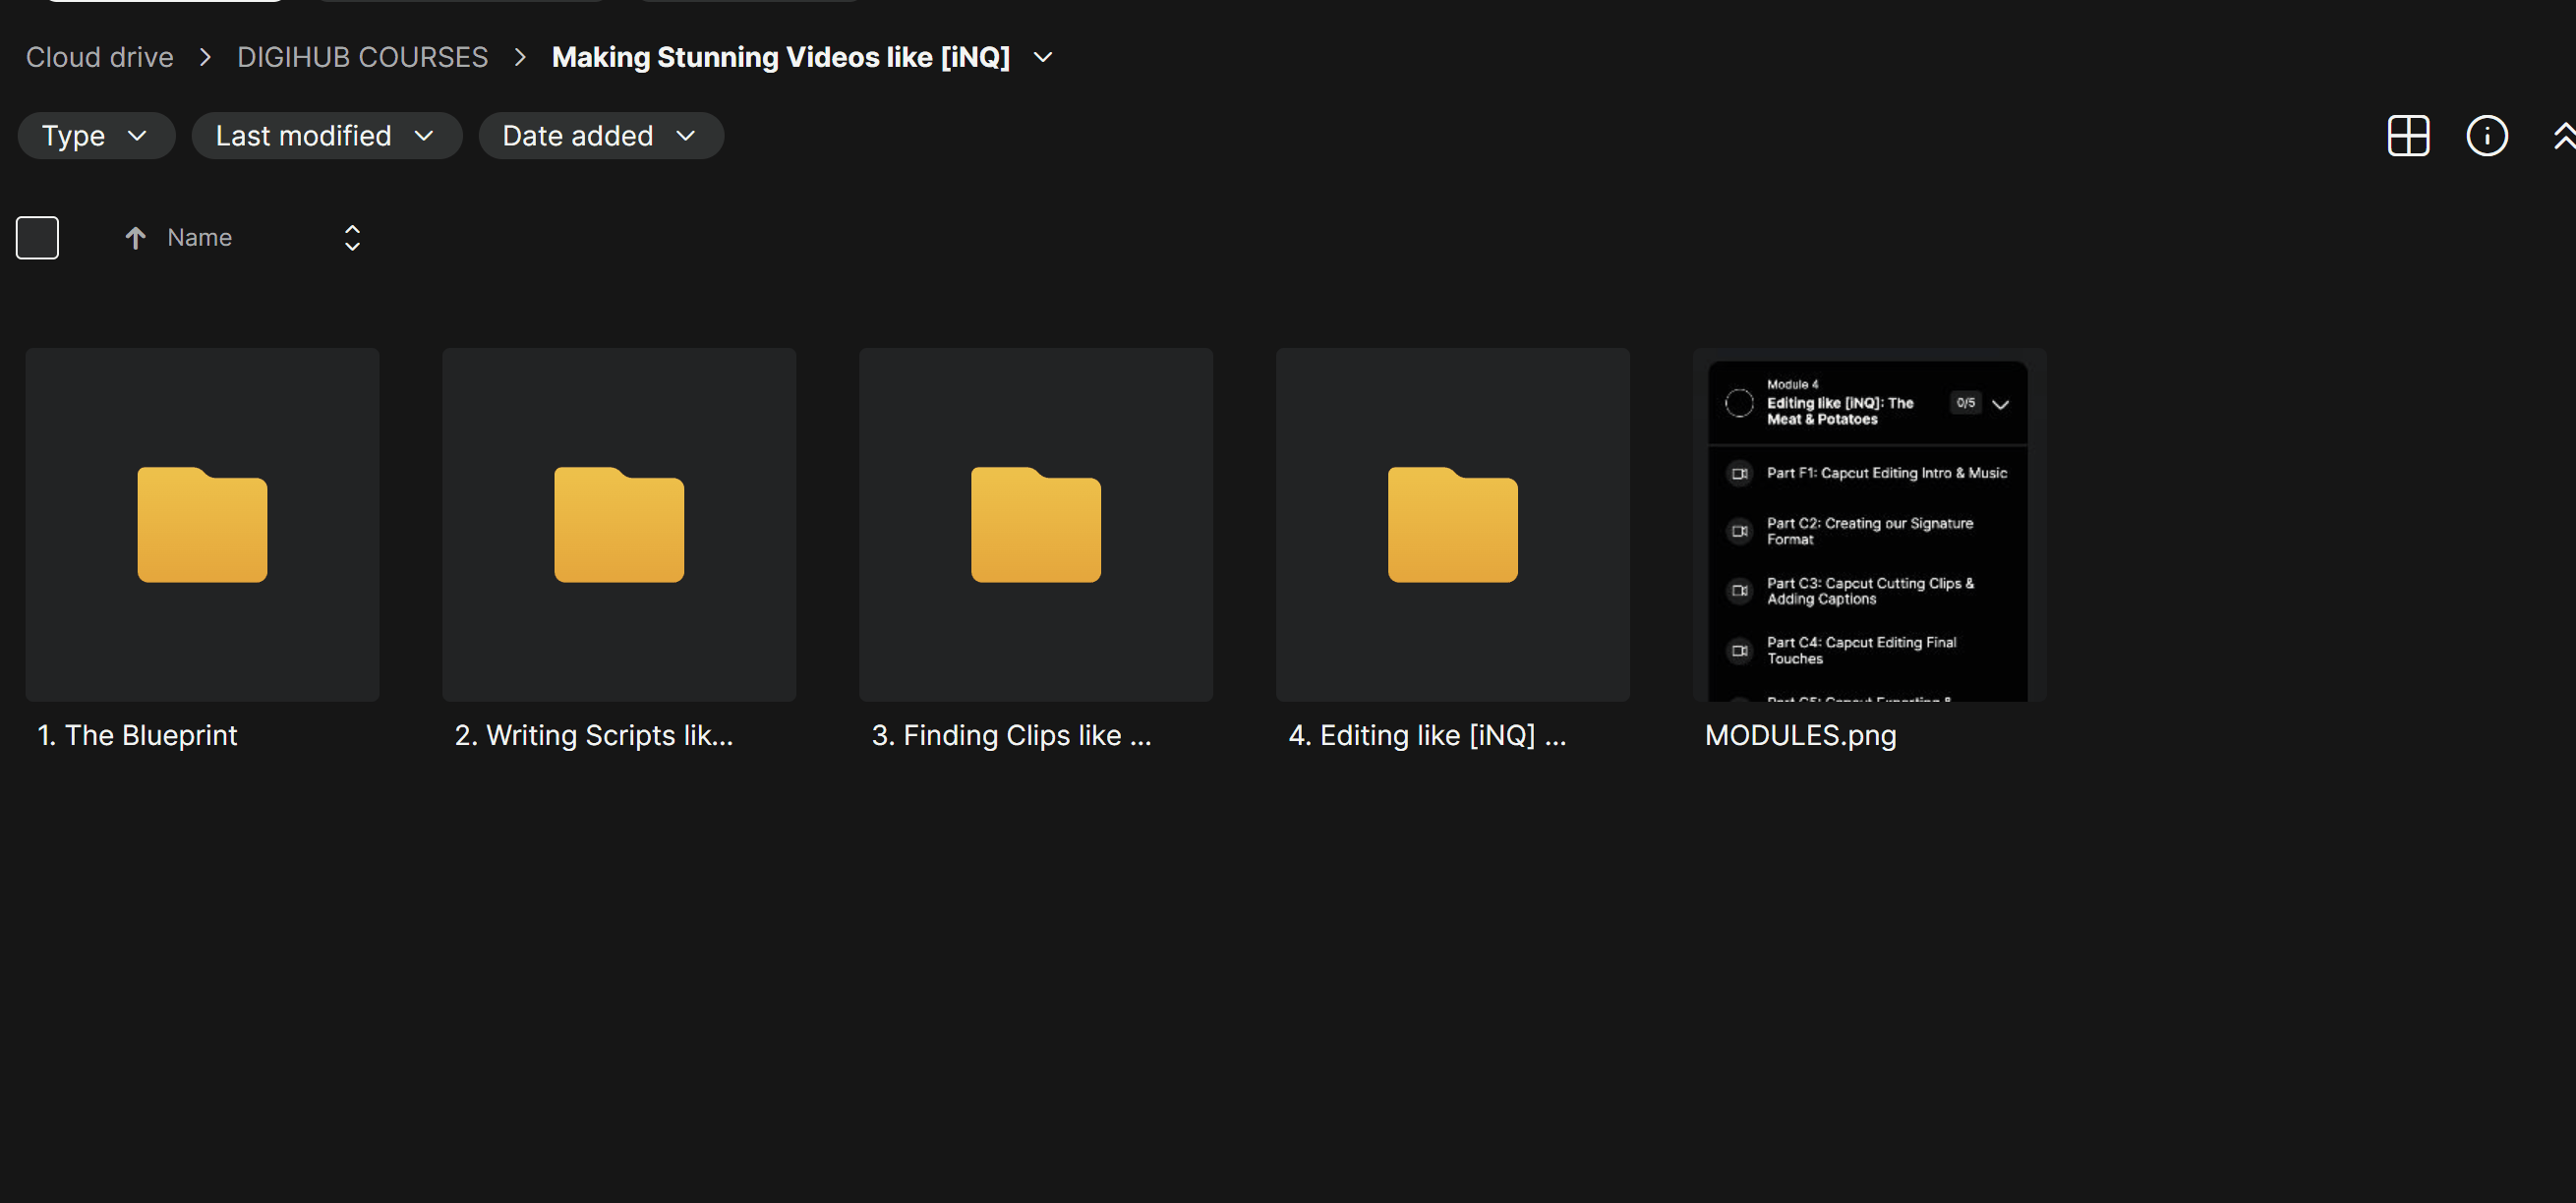Expand the current folder breadcrumb chevron menu
Screen dimensions: 2576x1203
(x=1043, y=58)
